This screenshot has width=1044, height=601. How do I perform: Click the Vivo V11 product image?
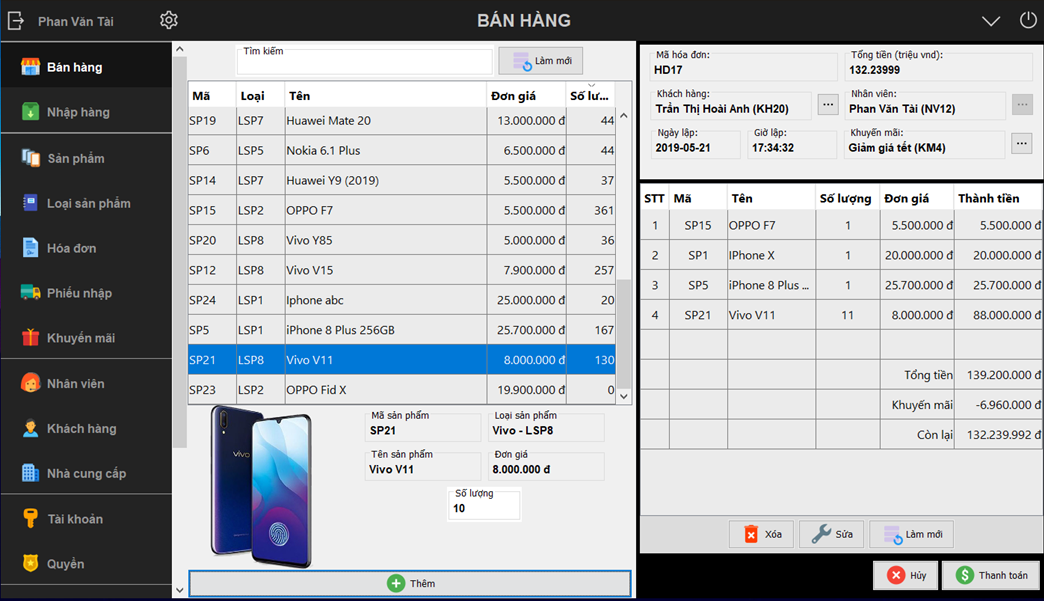pyautogui.click(x=261, y=487)
